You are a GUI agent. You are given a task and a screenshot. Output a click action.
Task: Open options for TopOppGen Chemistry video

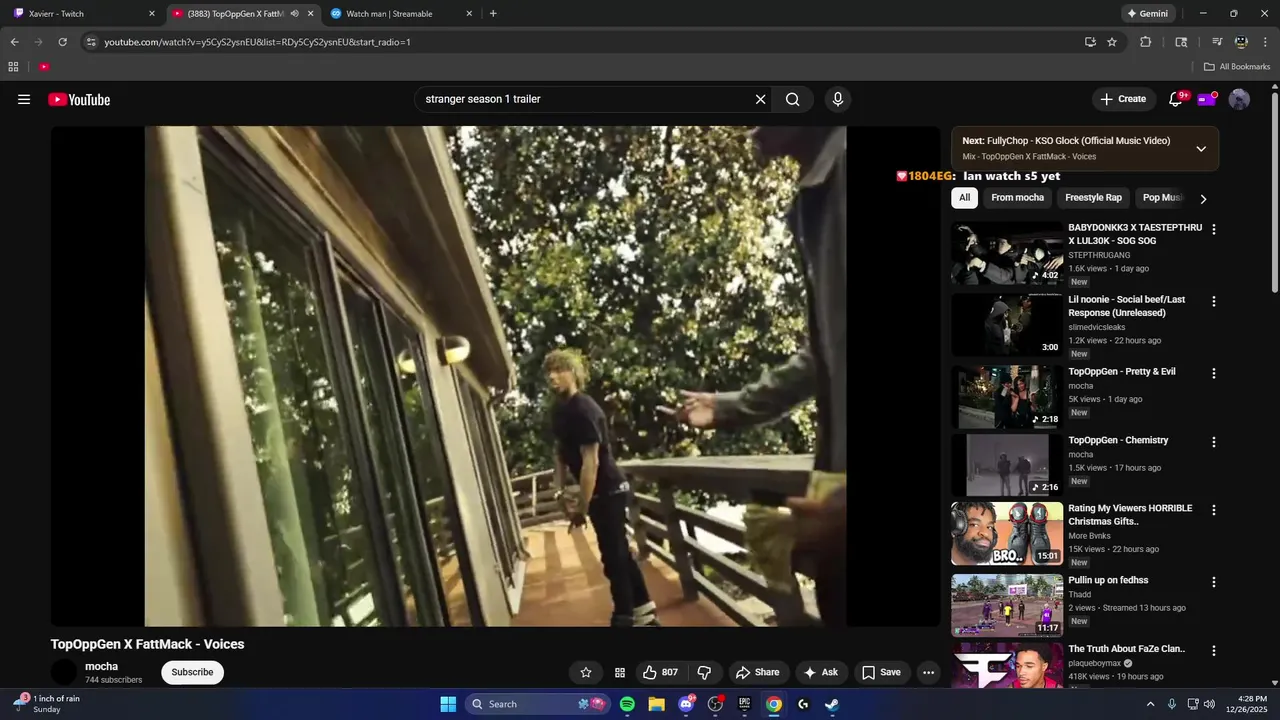point(1214,442)
